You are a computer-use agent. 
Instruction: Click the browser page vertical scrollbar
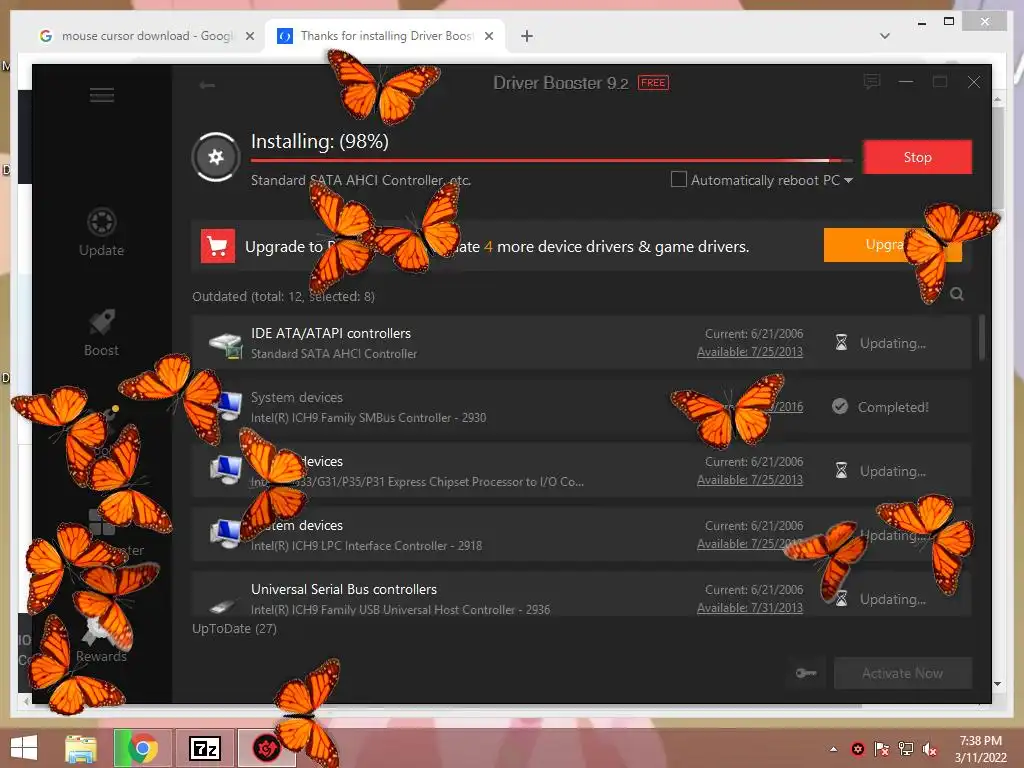coord(998,157)
